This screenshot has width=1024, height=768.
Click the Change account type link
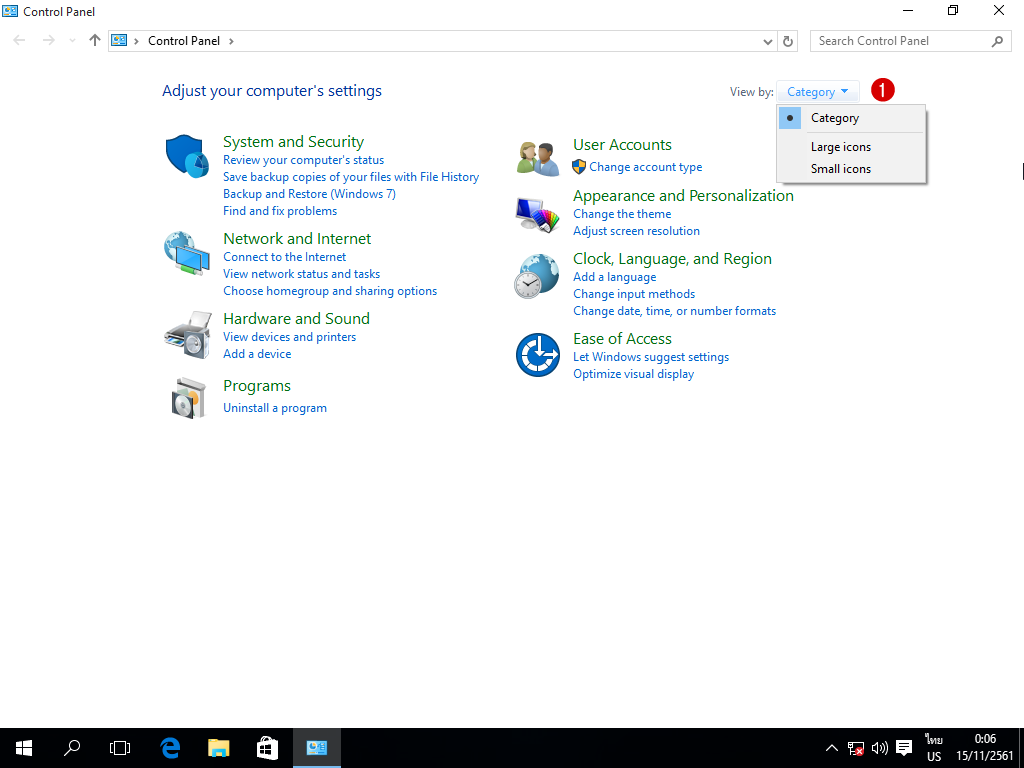(x=645, y=167)
